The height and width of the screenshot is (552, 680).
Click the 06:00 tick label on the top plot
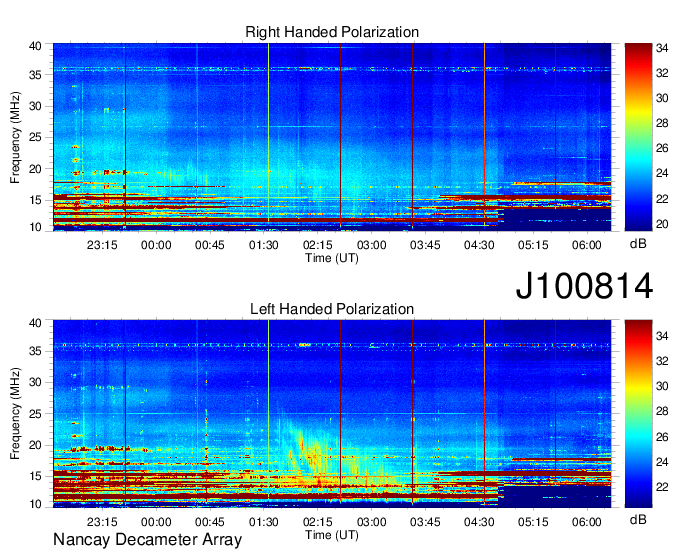click(x=587, y=245)
